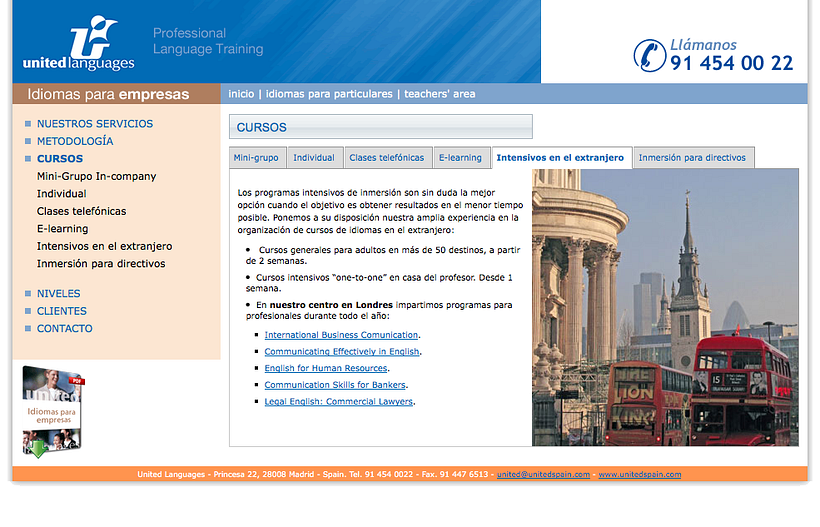The width and height of the screenshot is (820, 527).
Task: Open NIVELES in the sidebar
Action: pyautogui.click(x=59, y=294)
